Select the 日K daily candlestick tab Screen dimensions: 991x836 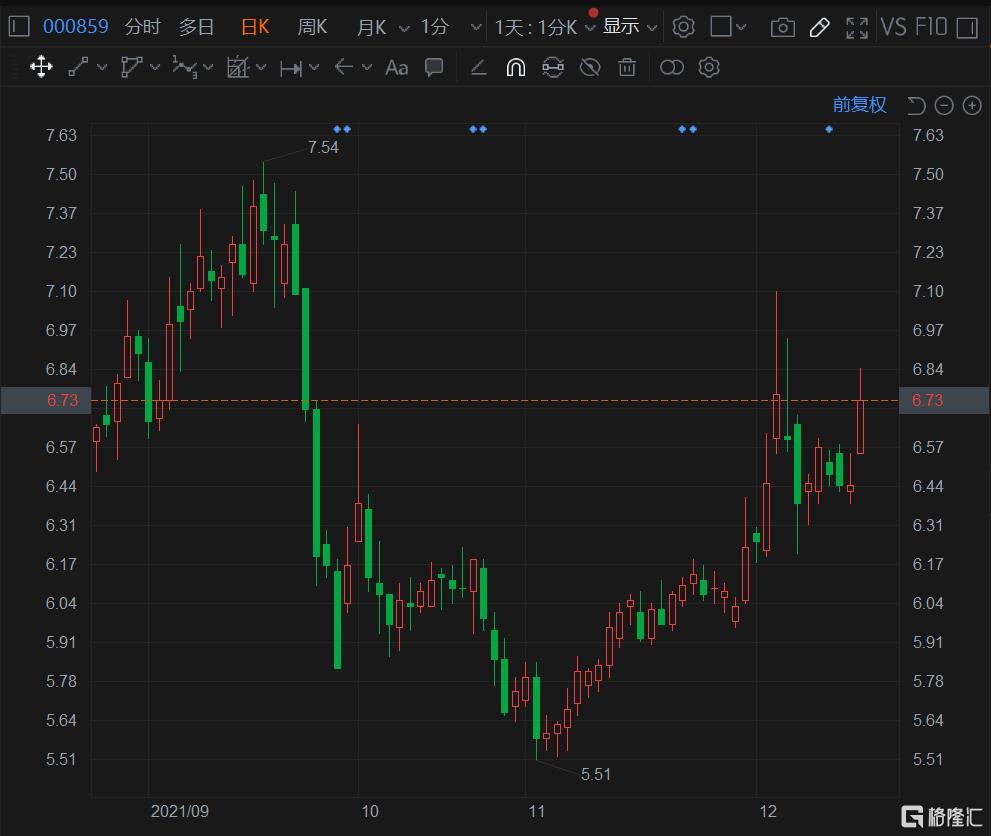255,27
